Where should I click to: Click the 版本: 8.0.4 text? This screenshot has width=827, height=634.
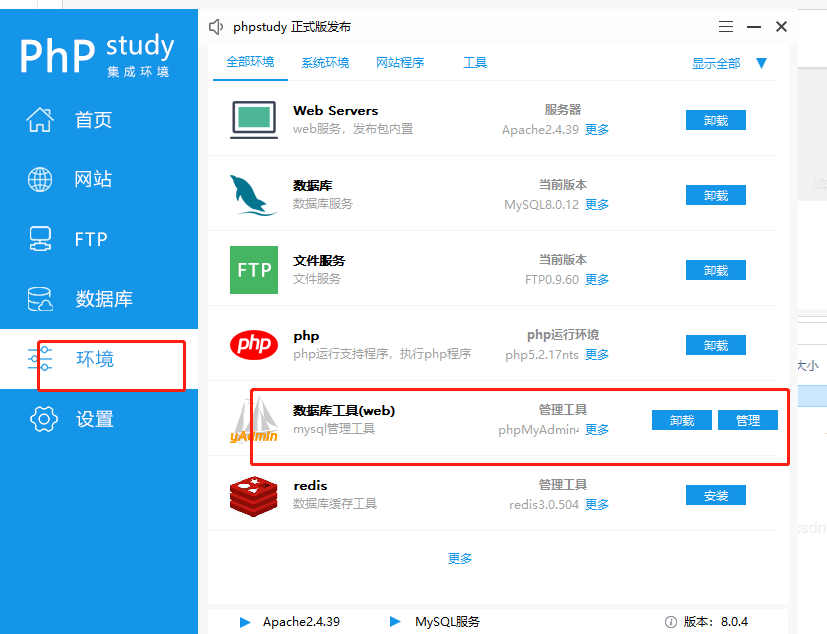click(716, 622)
